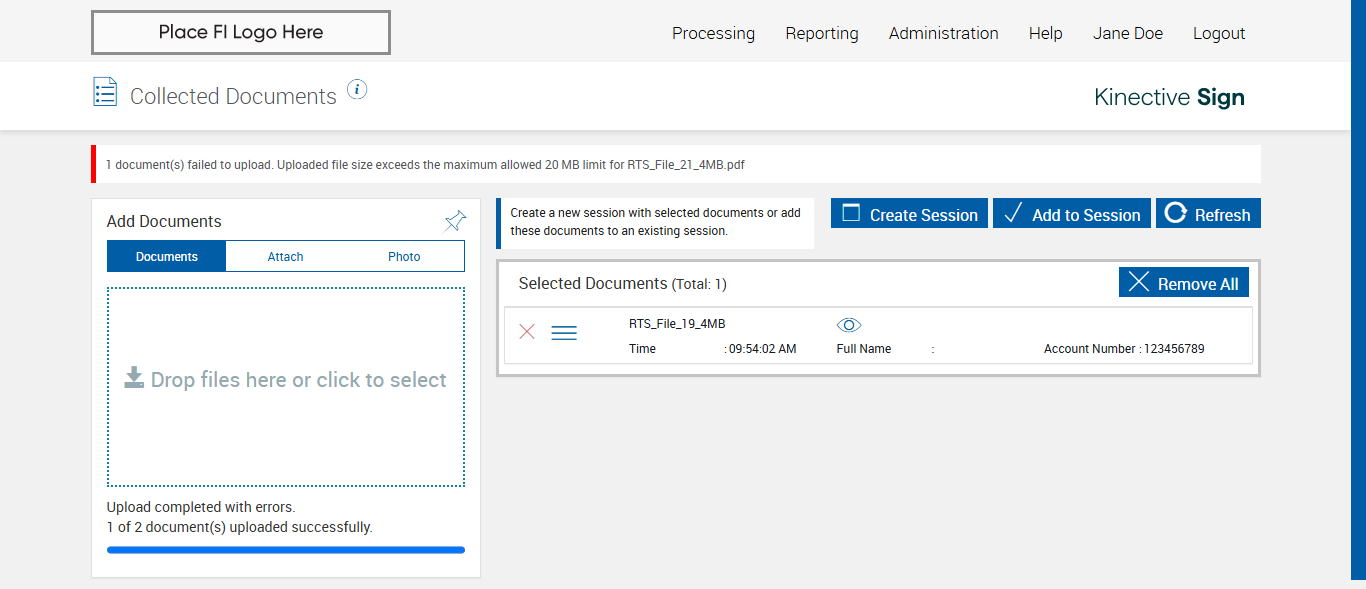Remove RTS_File_19_4MB with the X icon
1366x589 pixels.
[x=527, y=332]
